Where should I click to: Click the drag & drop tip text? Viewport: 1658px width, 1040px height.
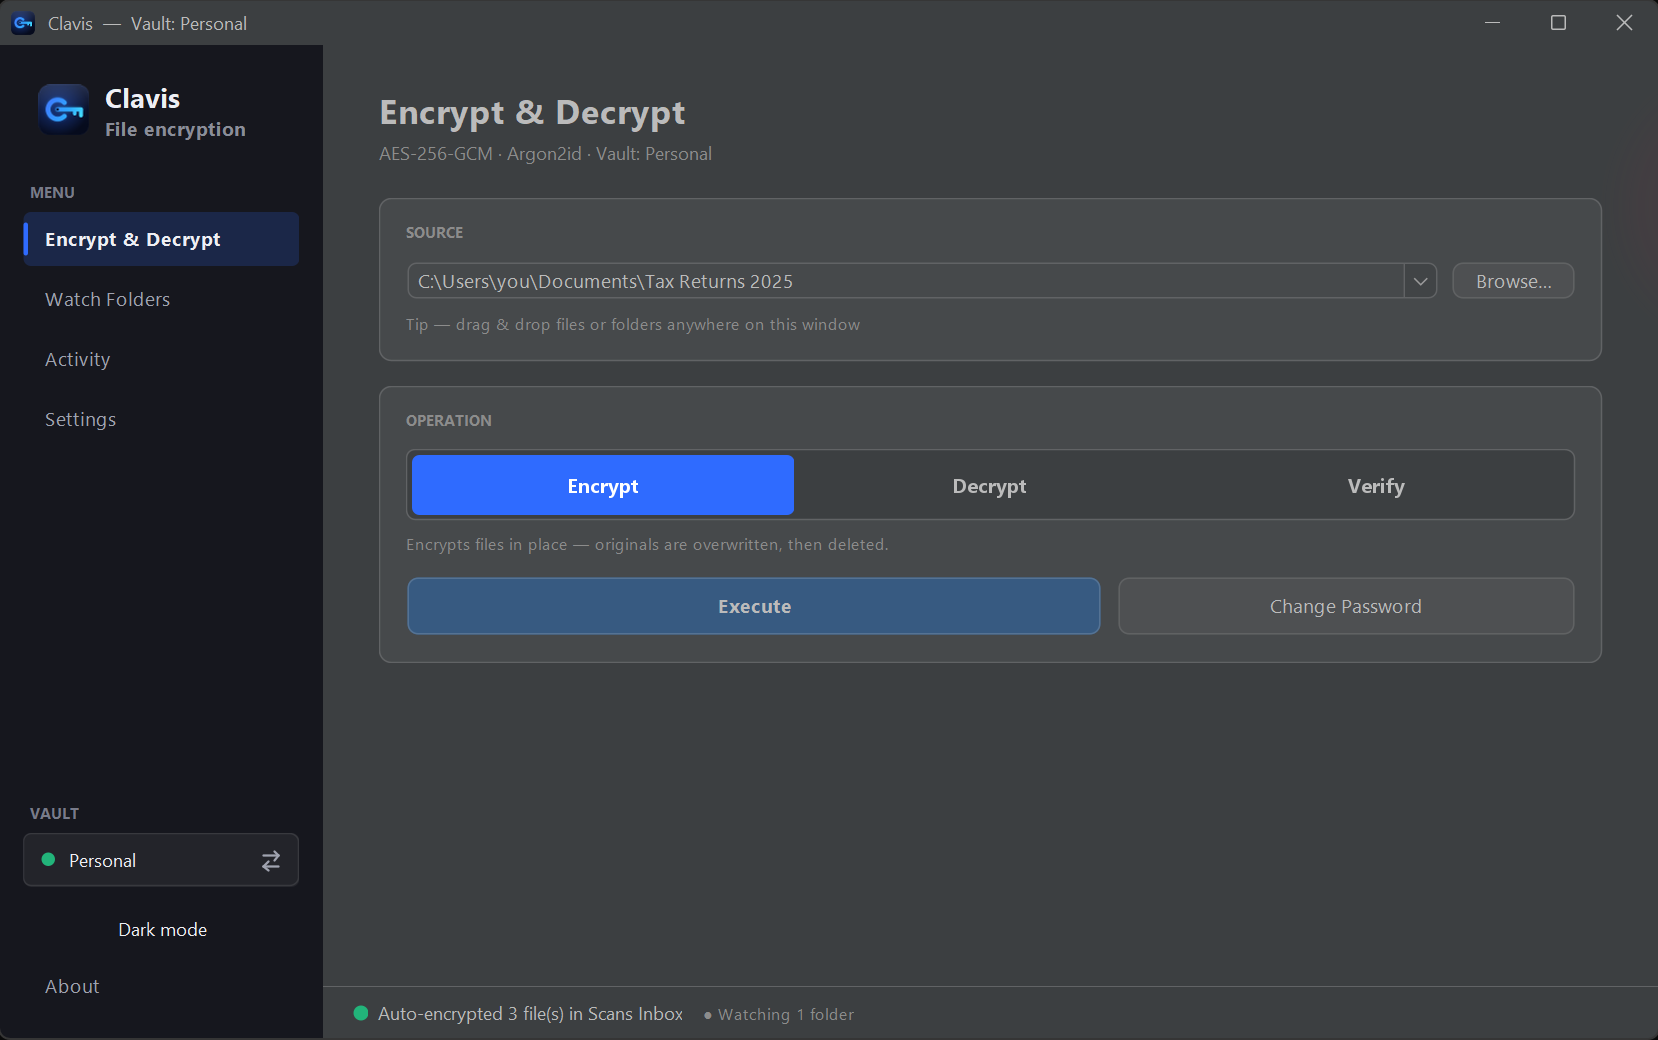tap(633, 325)
